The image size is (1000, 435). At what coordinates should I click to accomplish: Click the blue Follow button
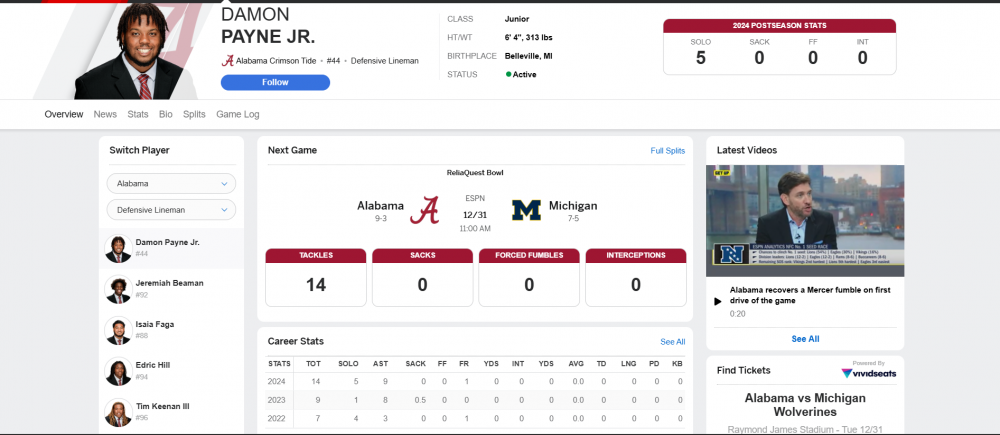coord(275,82)
